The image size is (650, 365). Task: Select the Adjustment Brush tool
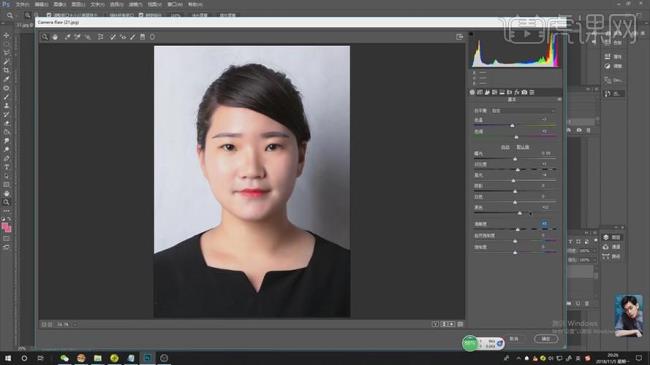click(133, 37)
